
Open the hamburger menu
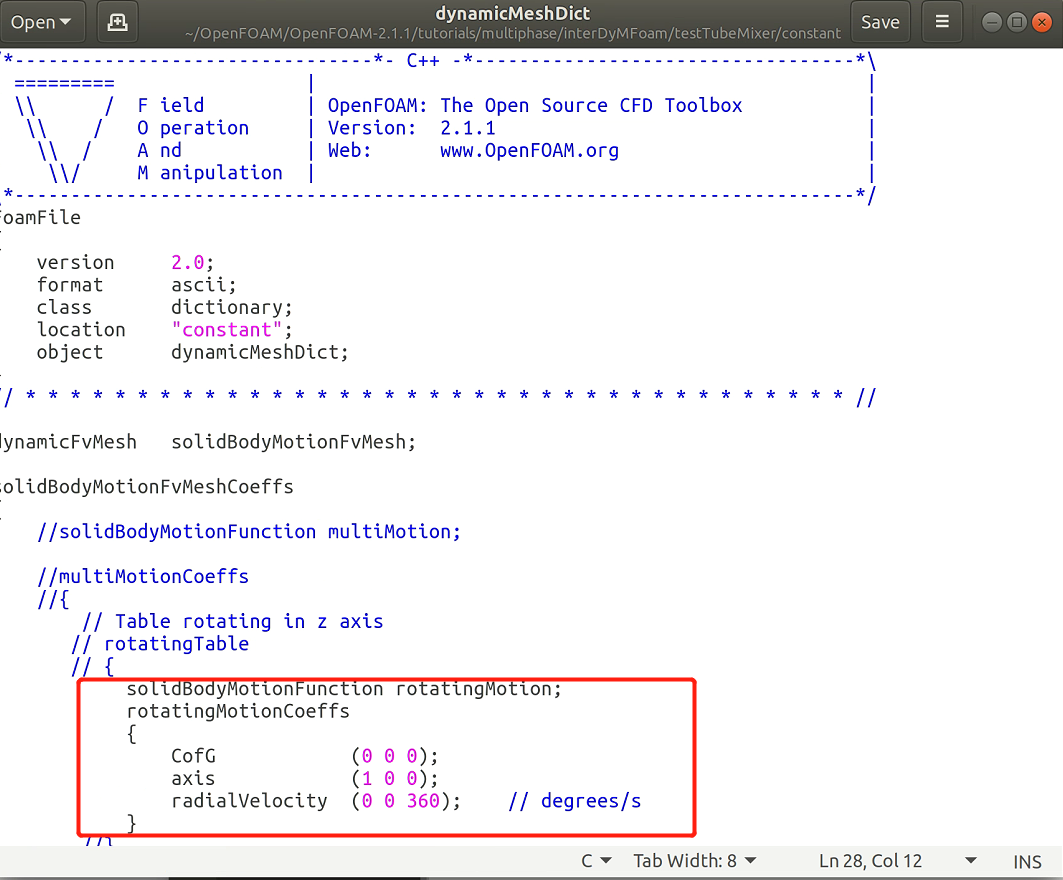click(941, 22)
